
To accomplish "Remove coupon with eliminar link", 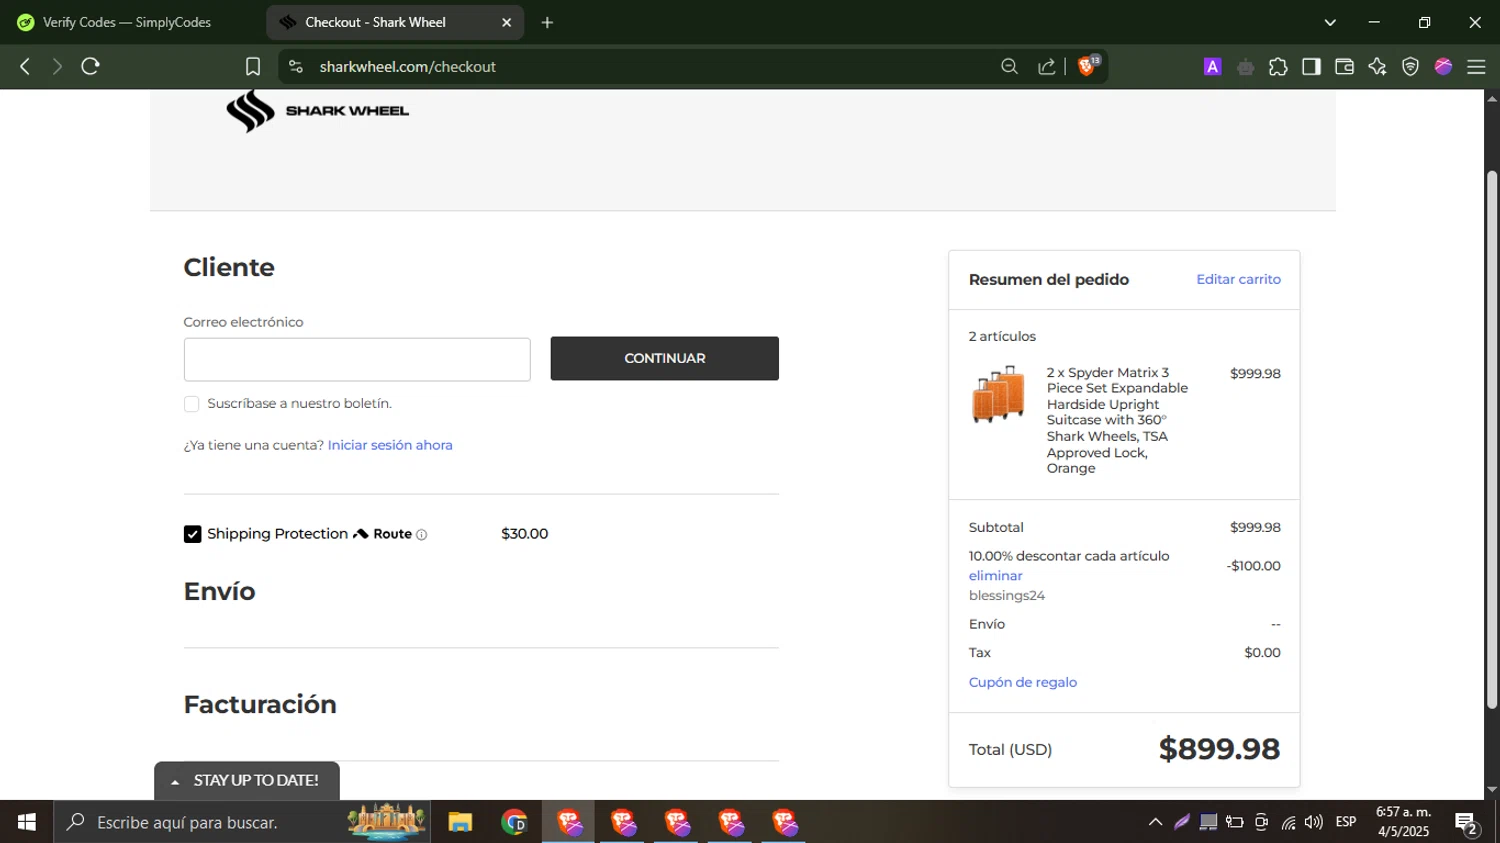I will tap(995, 576).
